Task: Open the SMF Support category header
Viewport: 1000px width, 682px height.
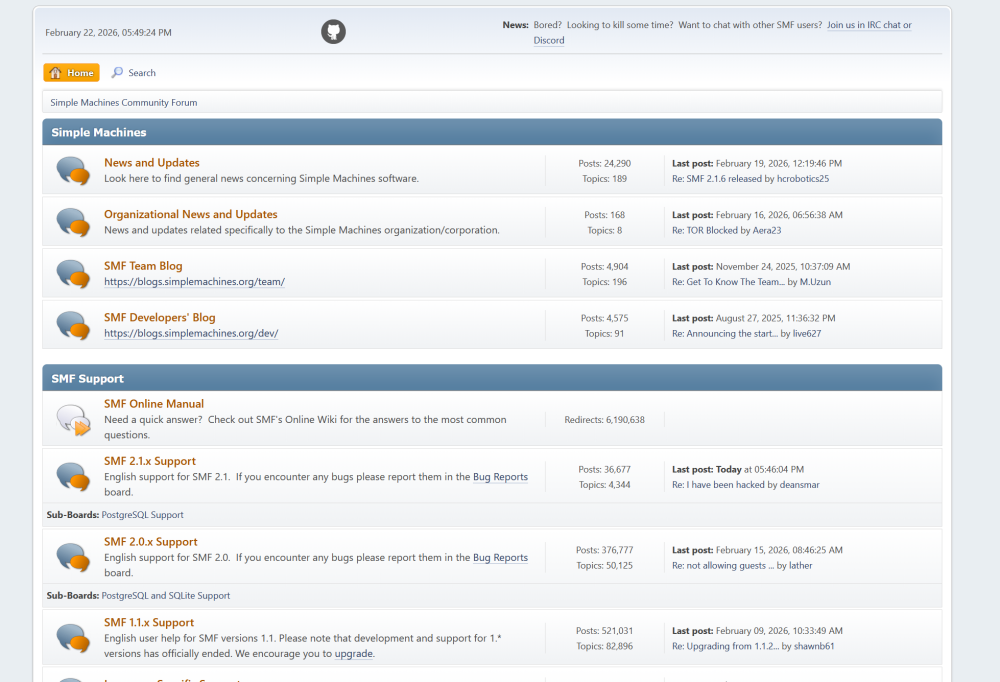Action: pos(87,379)
